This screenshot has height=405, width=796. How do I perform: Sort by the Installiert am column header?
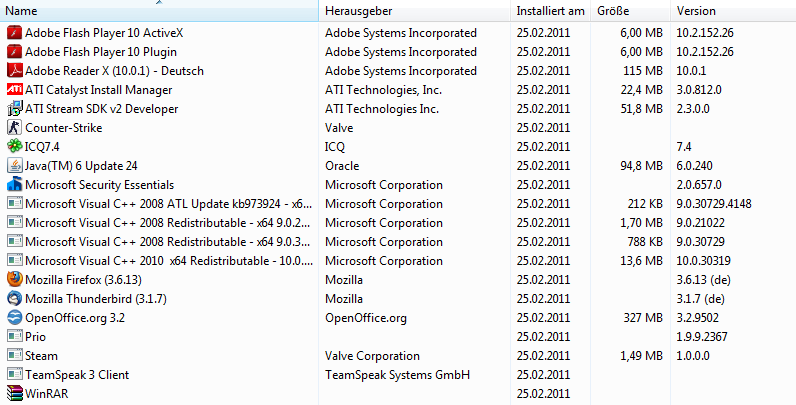(551, 11)
